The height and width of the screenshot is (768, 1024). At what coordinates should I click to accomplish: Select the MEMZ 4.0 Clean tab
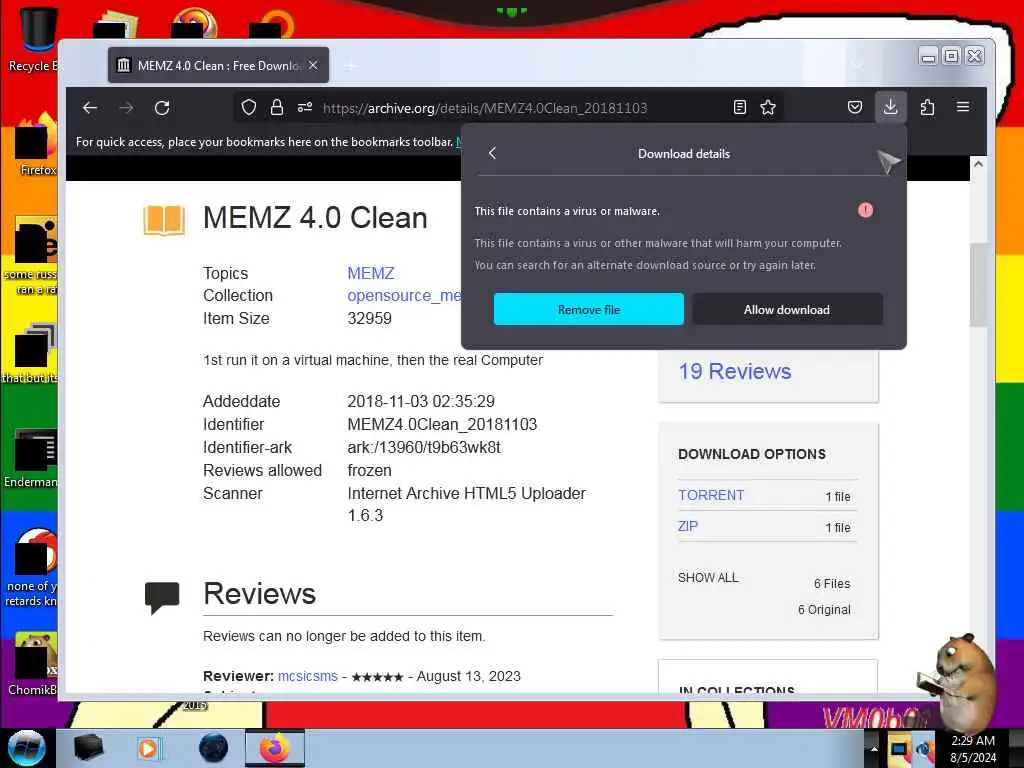point(218,65)
